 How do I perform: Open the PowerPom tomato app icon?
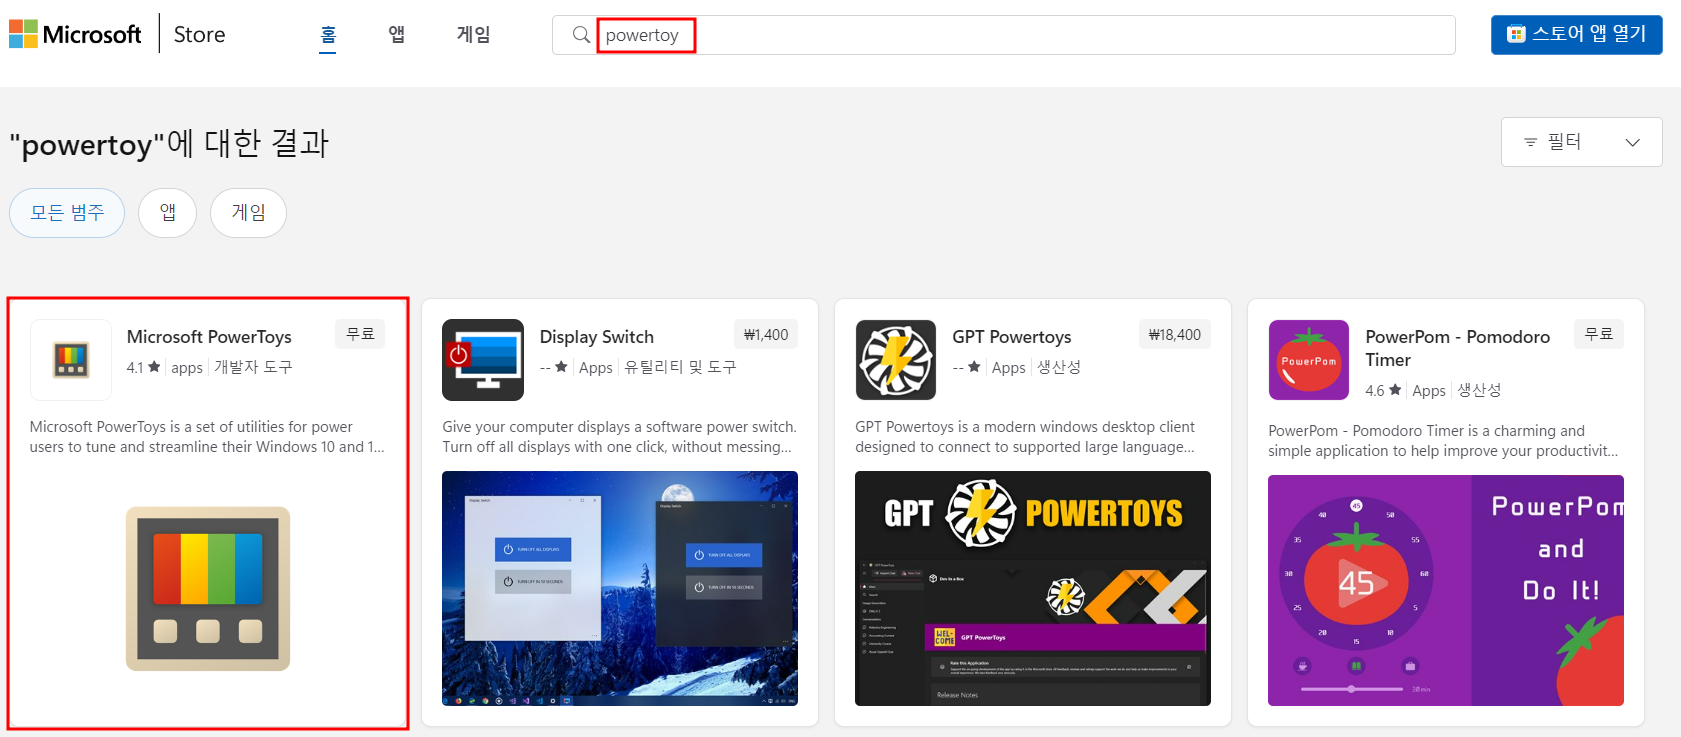[x=1309, y=360]
